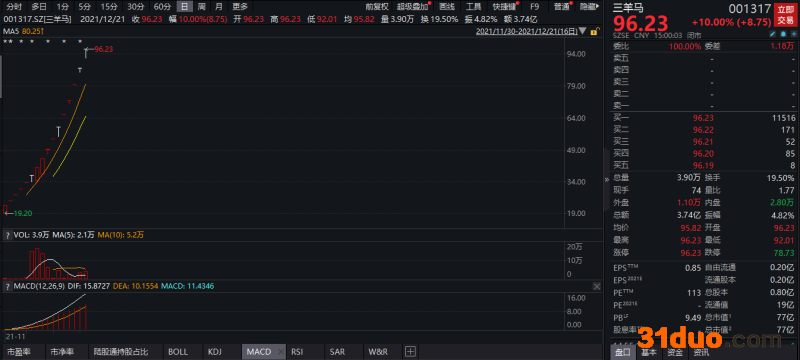The width and height of the screenshot is (800, 360).
Task: Select the 周 weekly period
Action: coord(202,7)
